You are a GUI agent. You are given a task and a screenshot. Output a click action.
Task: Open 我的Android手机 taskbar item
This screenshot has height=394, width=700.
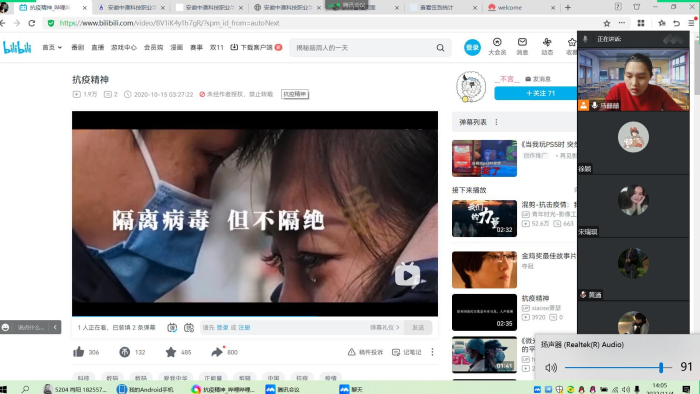[x=145, y=389]
